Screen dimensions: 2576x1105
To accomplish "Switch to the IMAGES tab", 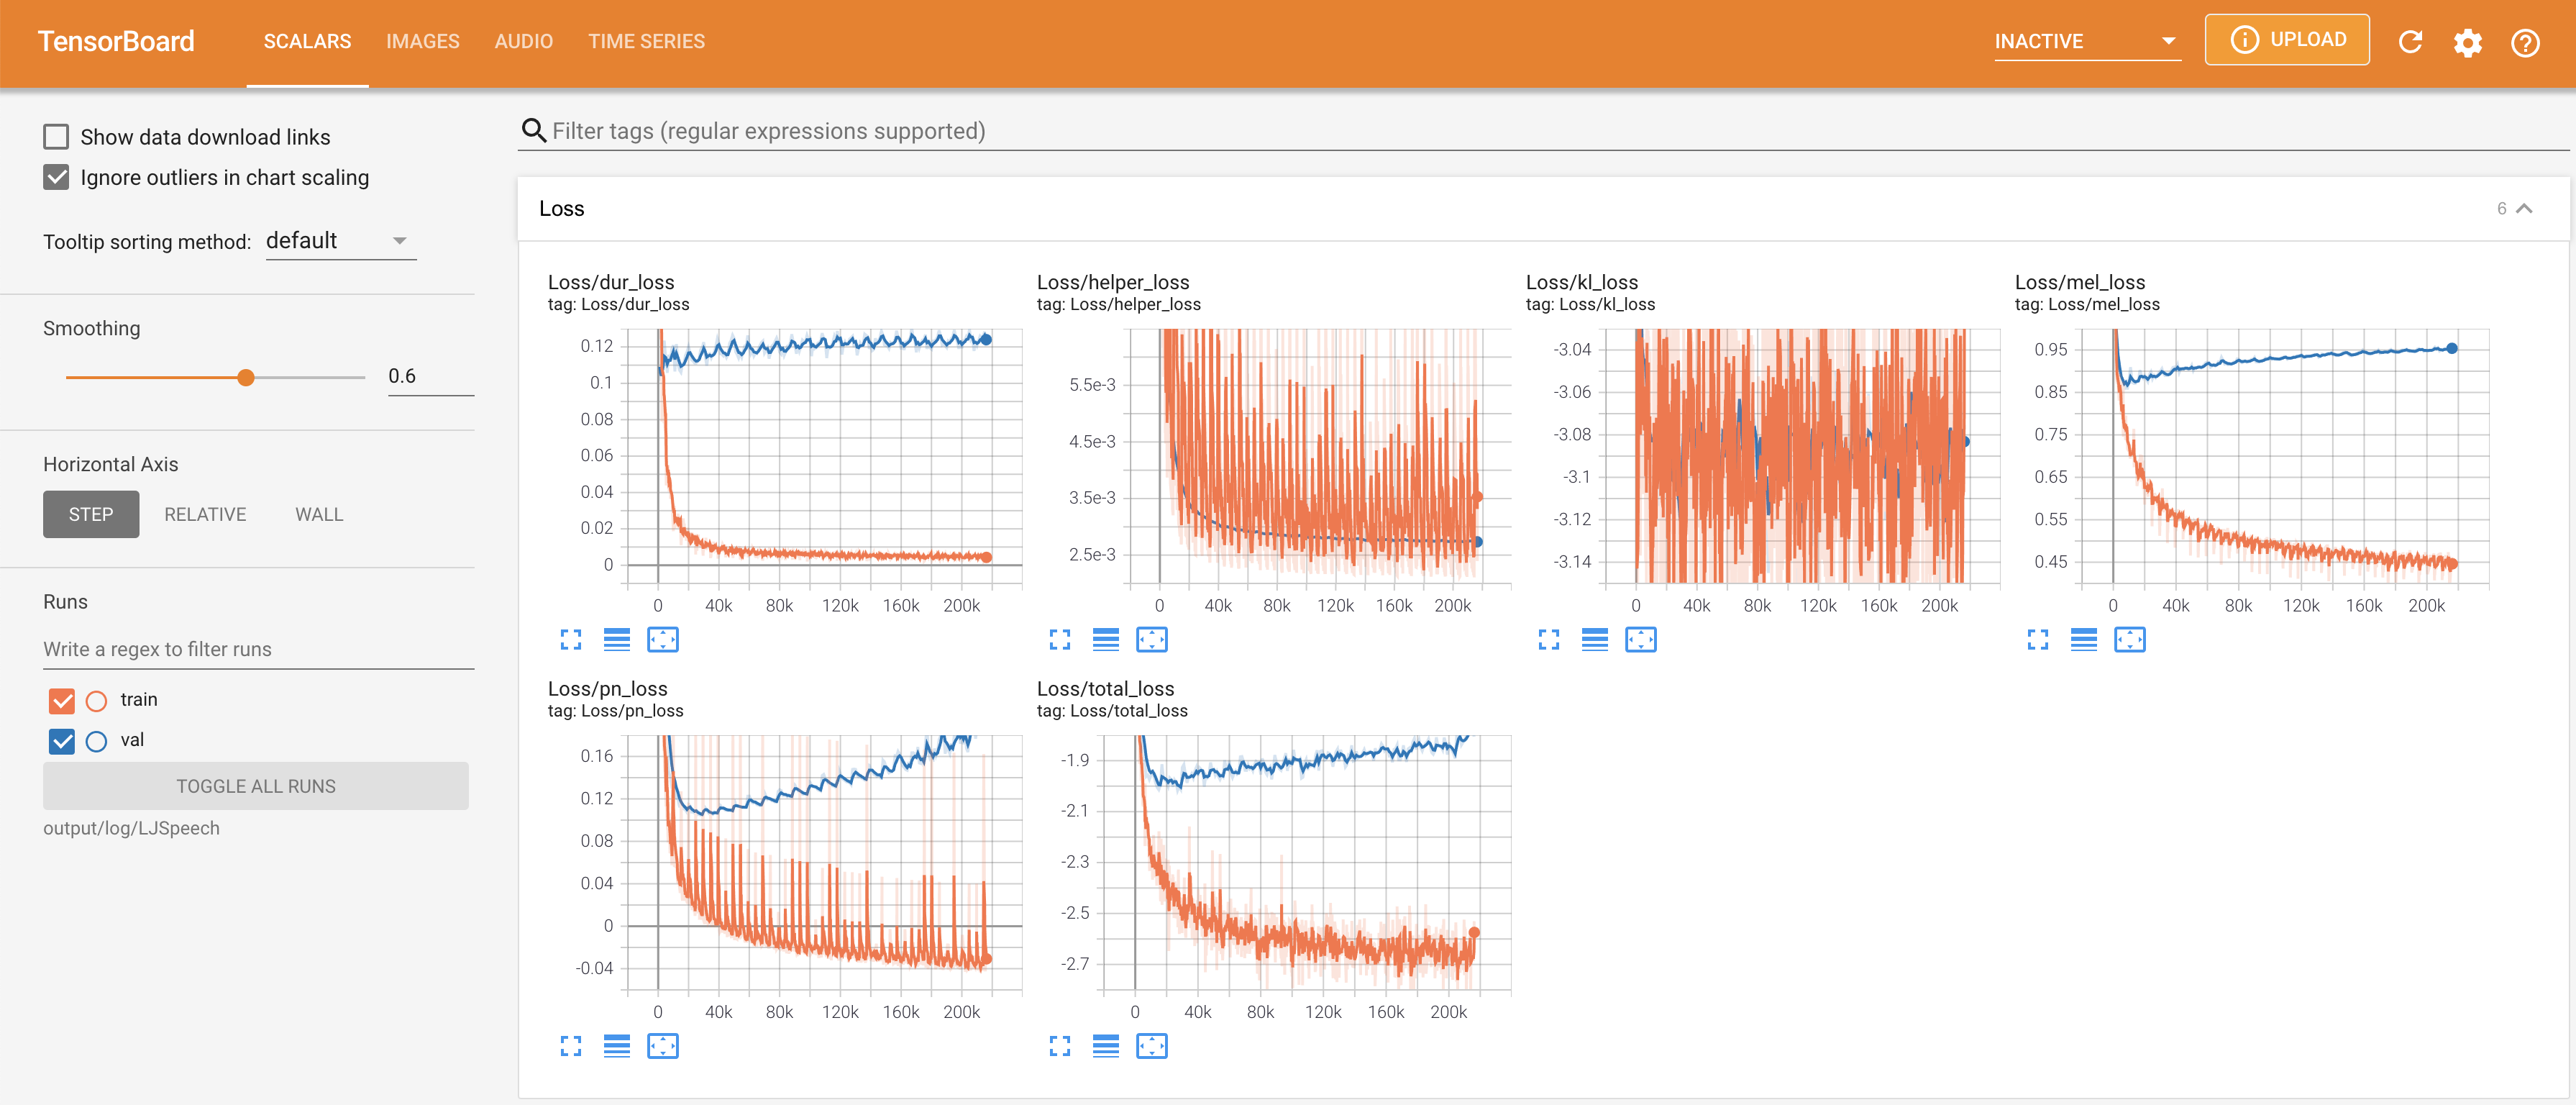I will [x=422, y=42].
